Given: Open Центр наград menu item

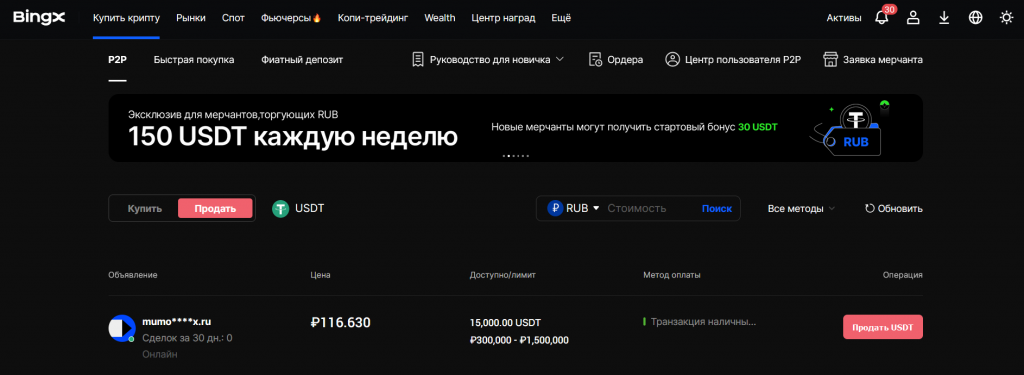Looking at the screenshot, I should pyautogui.click(x=503, y=18).
